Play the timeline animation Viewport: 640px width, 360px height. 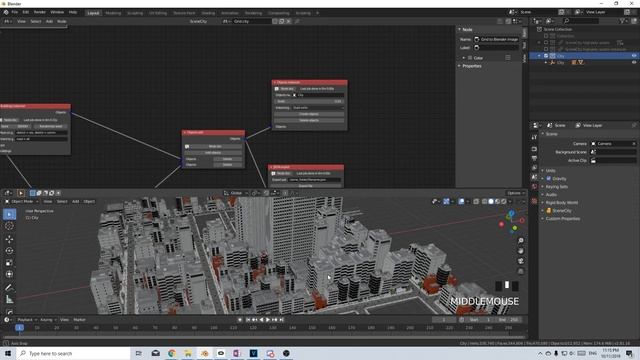point(268,320)
